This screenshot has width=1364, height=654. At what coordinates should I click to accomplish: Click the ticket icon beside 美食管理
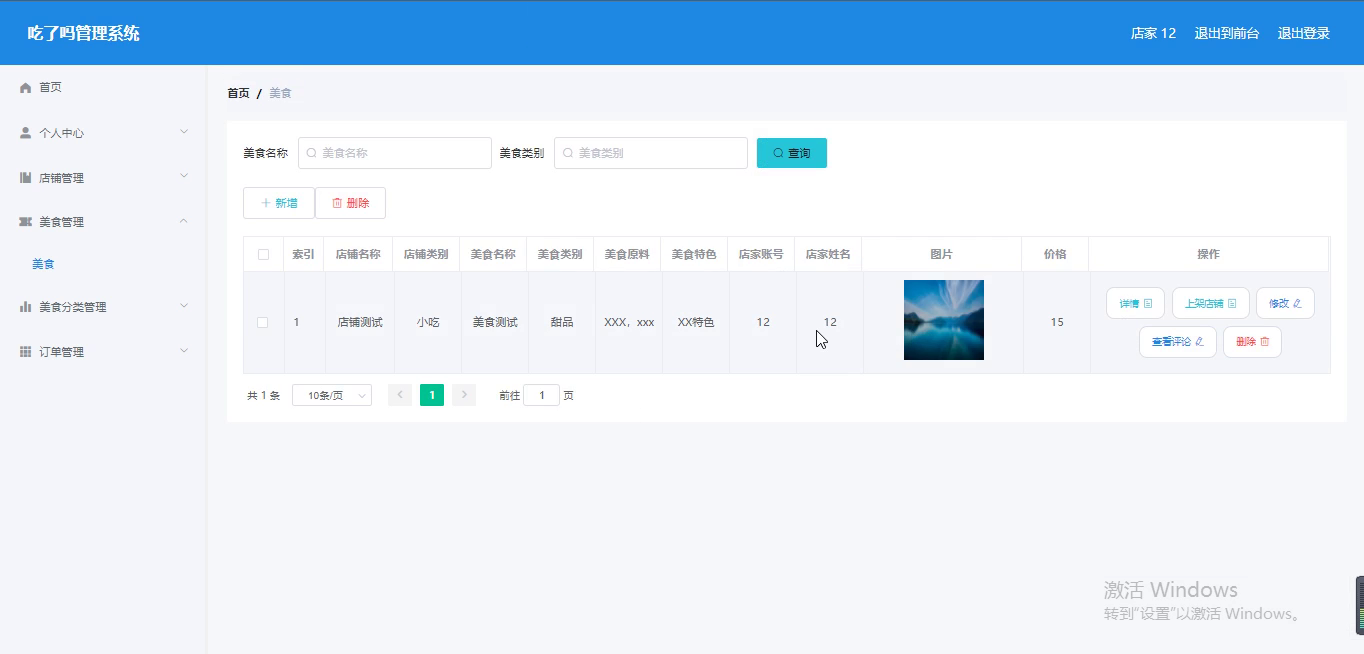pyautogui.click(x=26, y=222)
